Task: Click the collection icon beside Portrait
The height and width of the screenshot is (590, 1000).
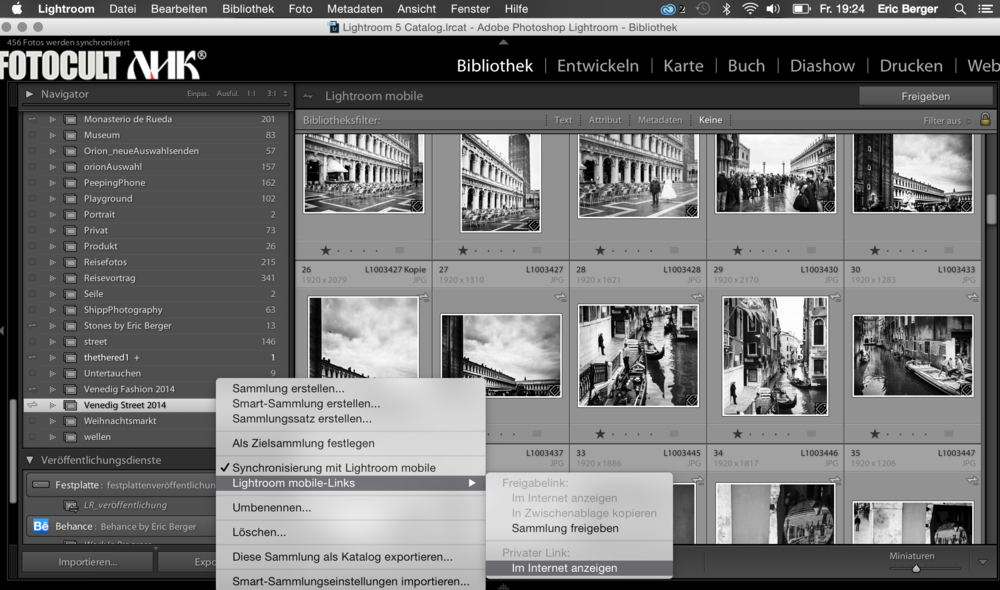Action: (x=70, y=215)
